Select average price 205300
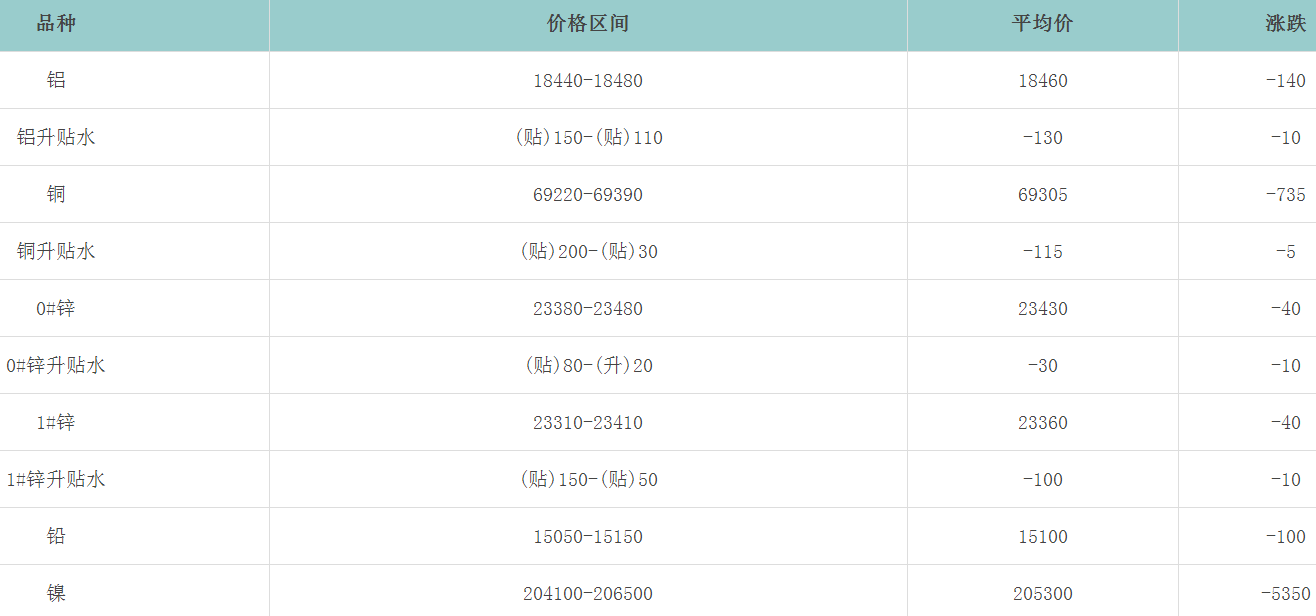Viewport: 1316px width, 616px height. (x=1043, y=594)
